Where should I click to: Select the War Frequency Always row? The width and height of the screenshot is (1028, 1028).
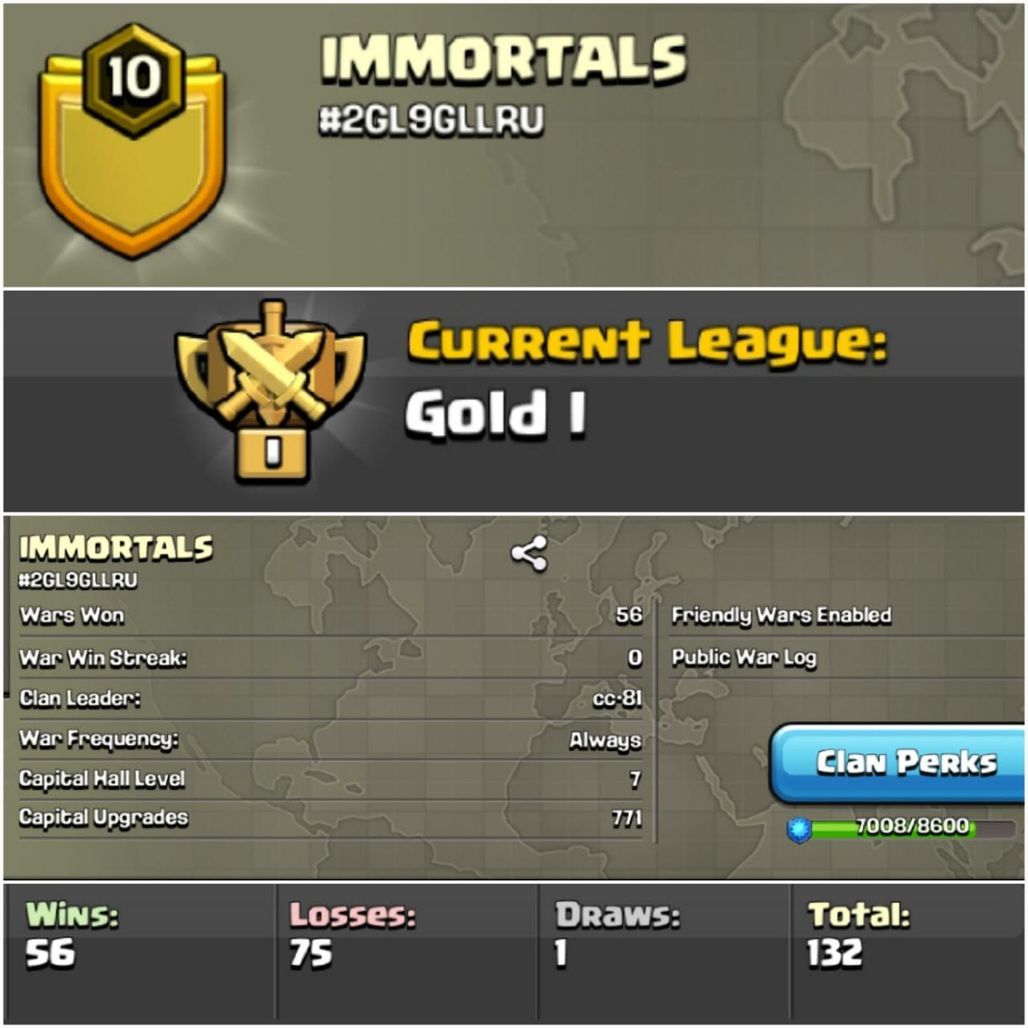pyautogui.click(x=330, y=740)
